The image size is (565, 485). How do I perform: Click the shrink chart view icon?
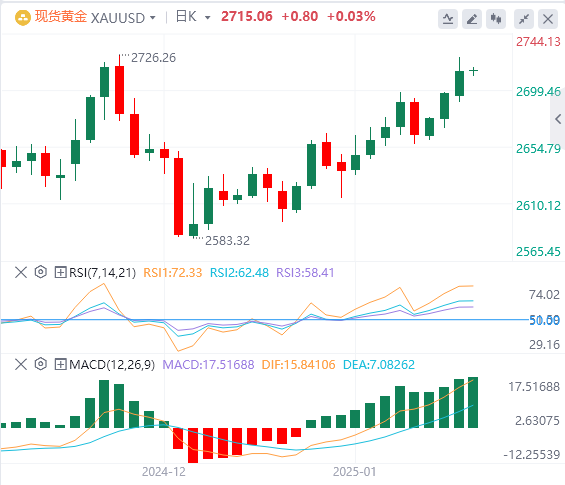point(524,19)
